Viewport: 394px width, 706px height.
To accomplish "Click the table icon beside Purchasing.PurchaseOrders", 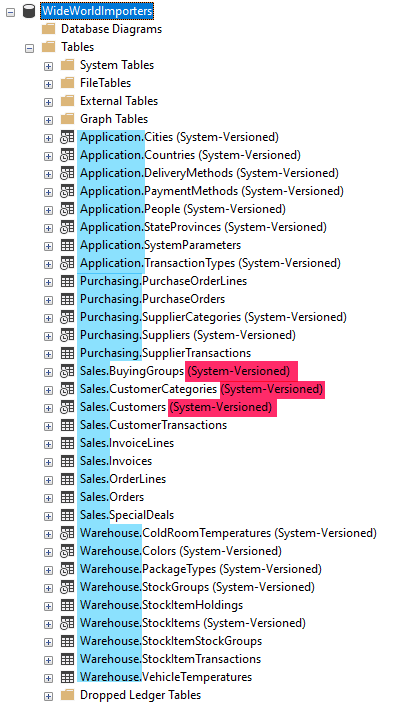I will tap(67, 299).
